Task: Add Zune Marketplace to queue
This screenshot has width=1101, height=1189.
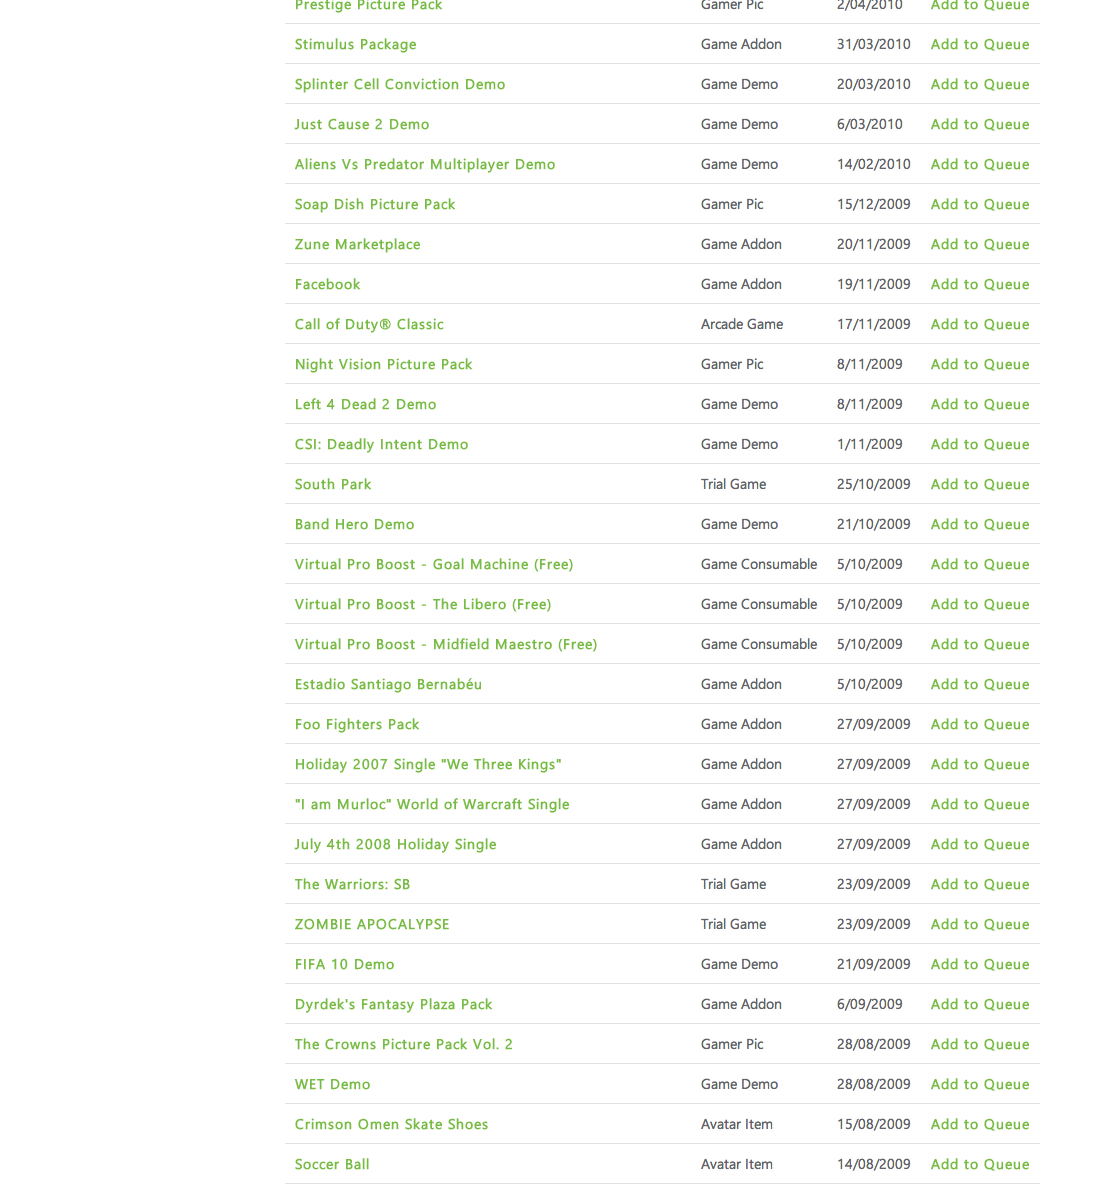Action: (980, 244)
